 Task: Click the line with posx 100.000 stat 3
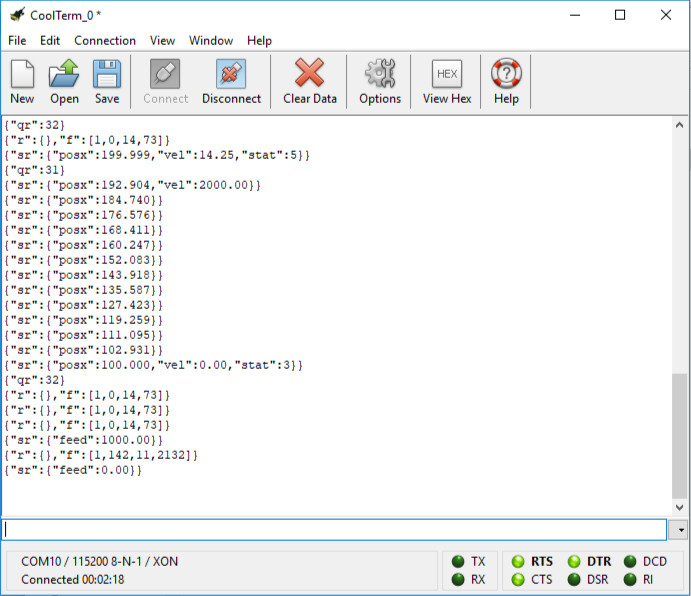pos(154,365)
